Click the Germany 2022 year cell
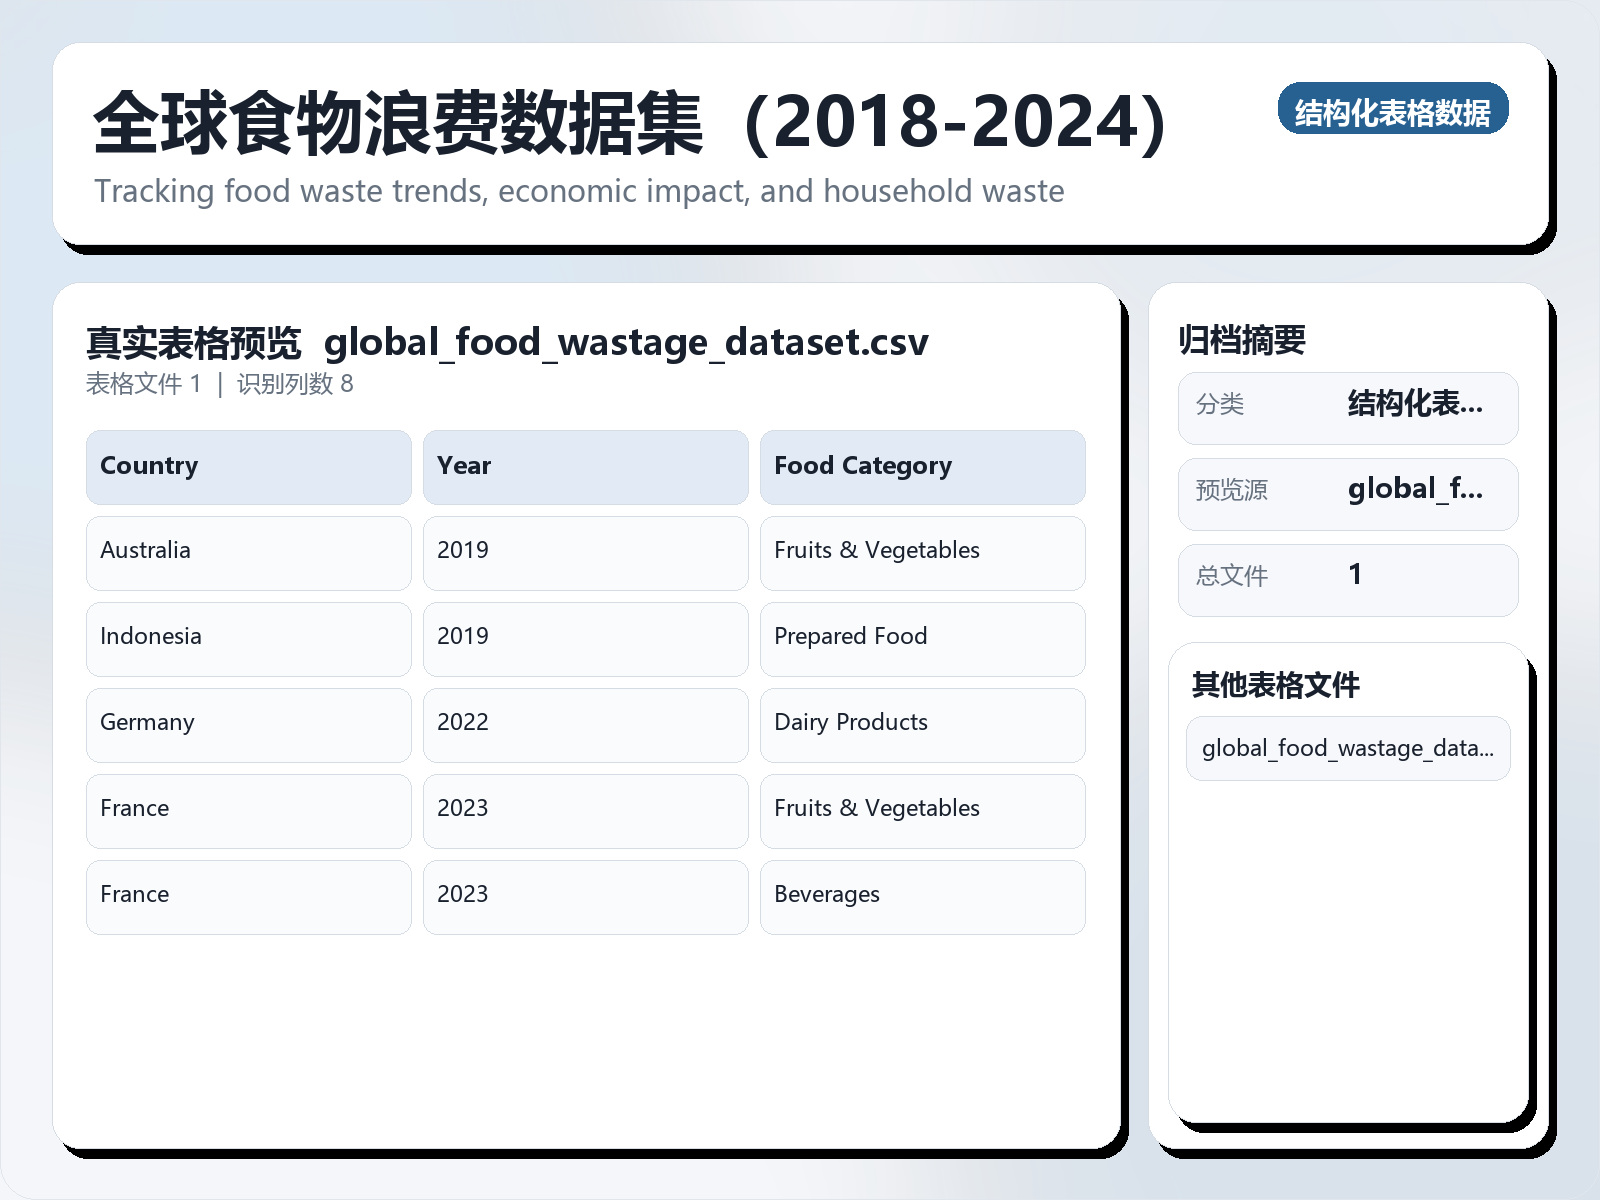1600x1200 pixels. coord(463,723)
